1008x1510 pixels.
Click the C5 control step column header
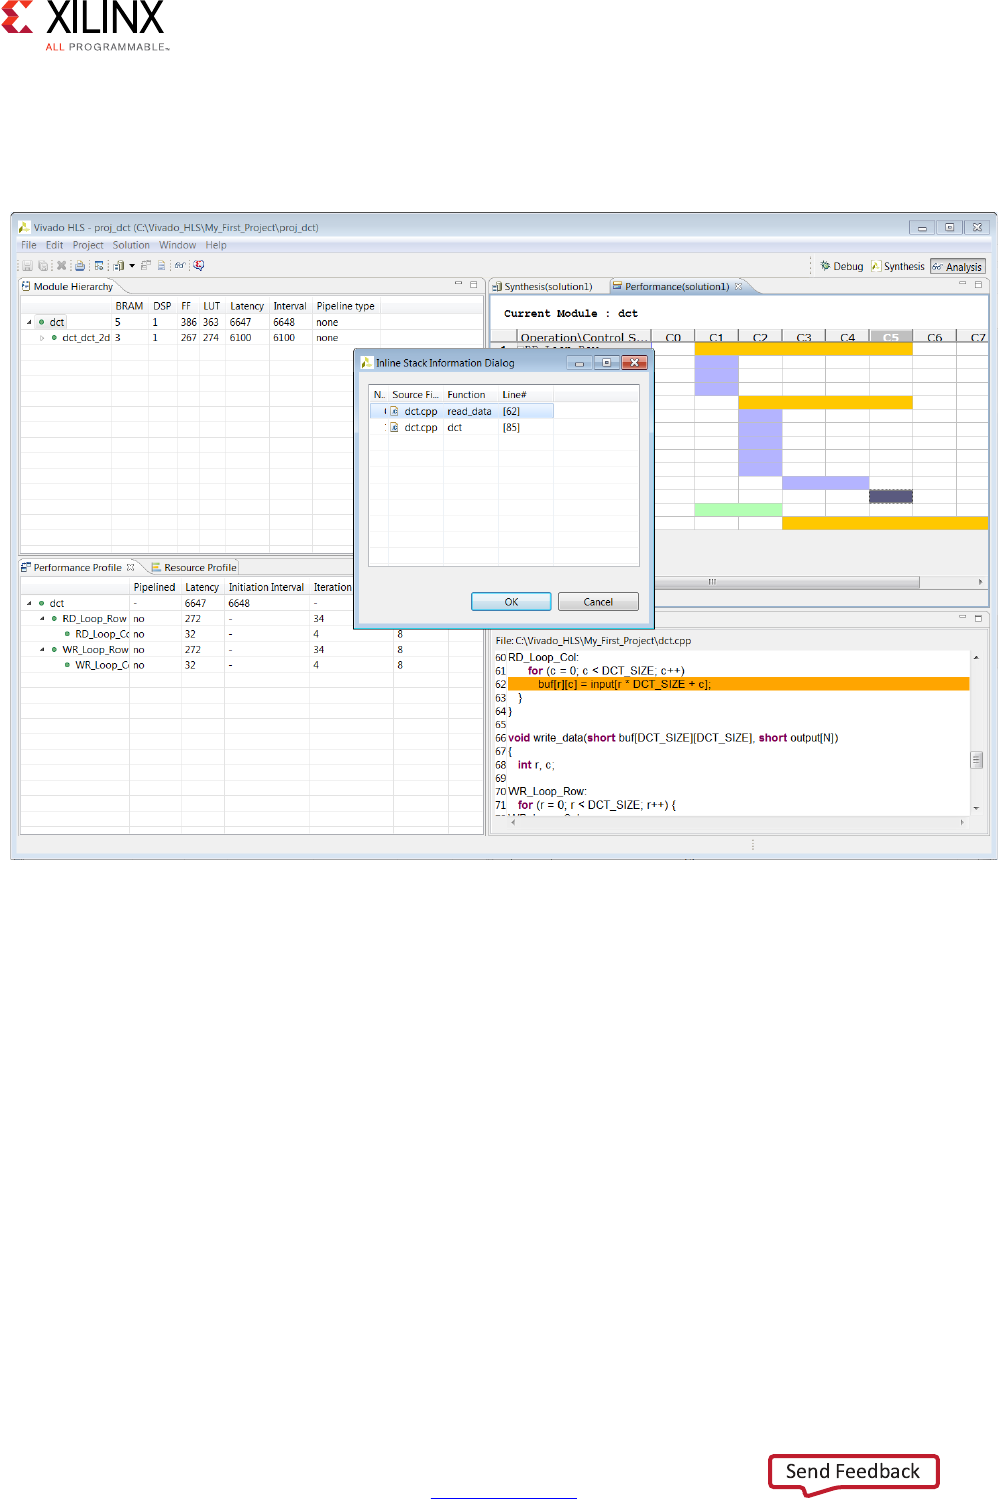pos(891,337)
